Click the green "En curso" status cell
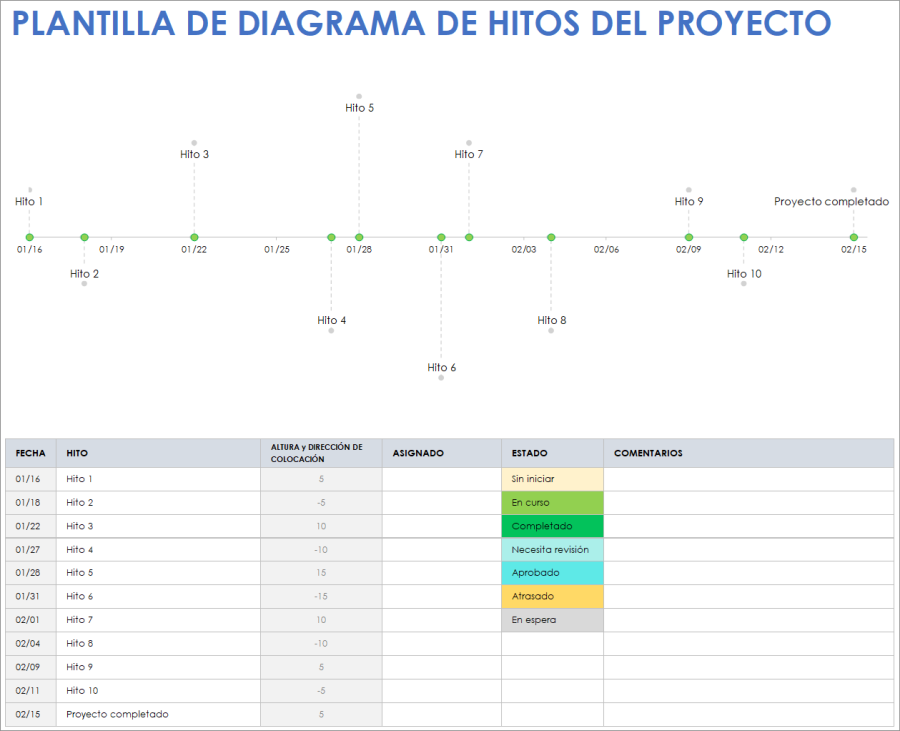 click(x=552, y=502)
